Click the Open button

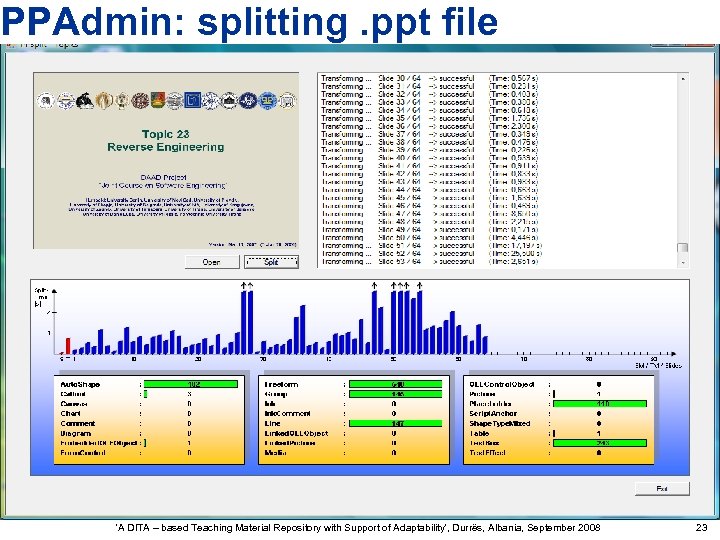(x=212, y=262)
